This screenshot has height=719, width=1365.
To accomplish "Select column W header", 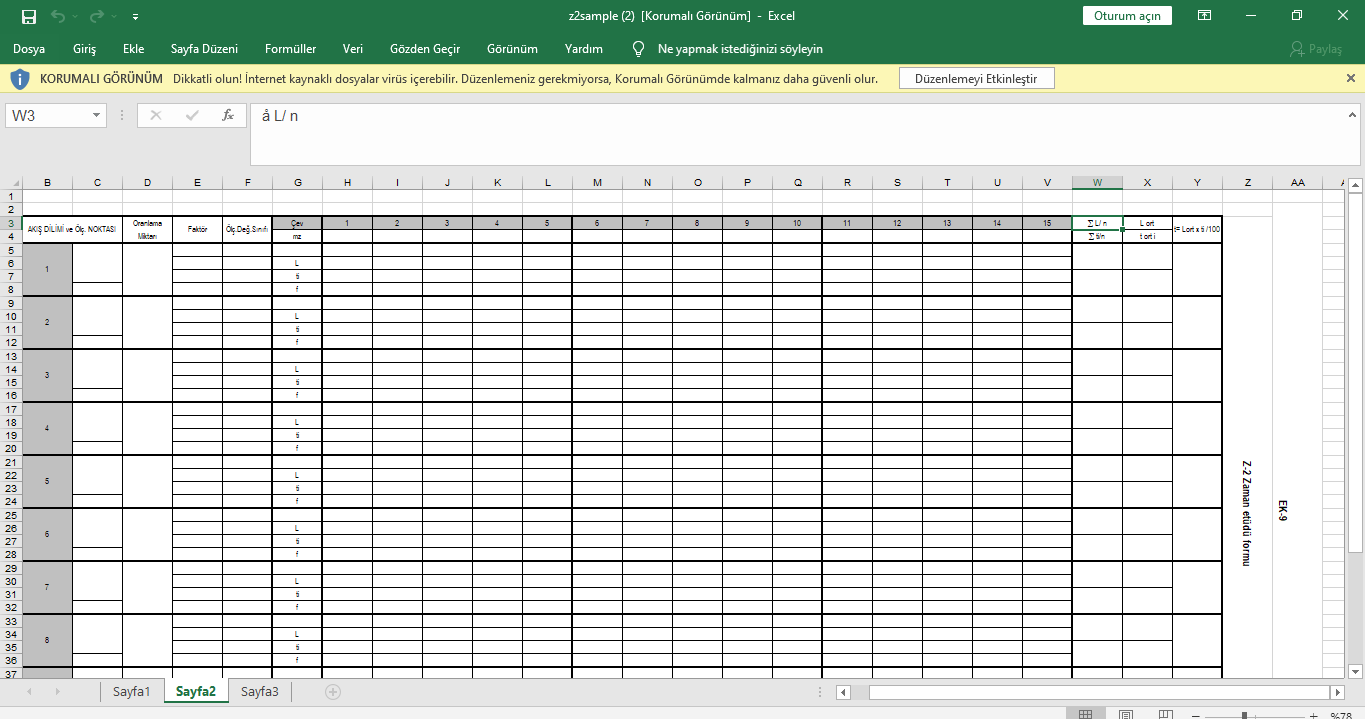I will pyautogui.click(x=1097, y=182).
